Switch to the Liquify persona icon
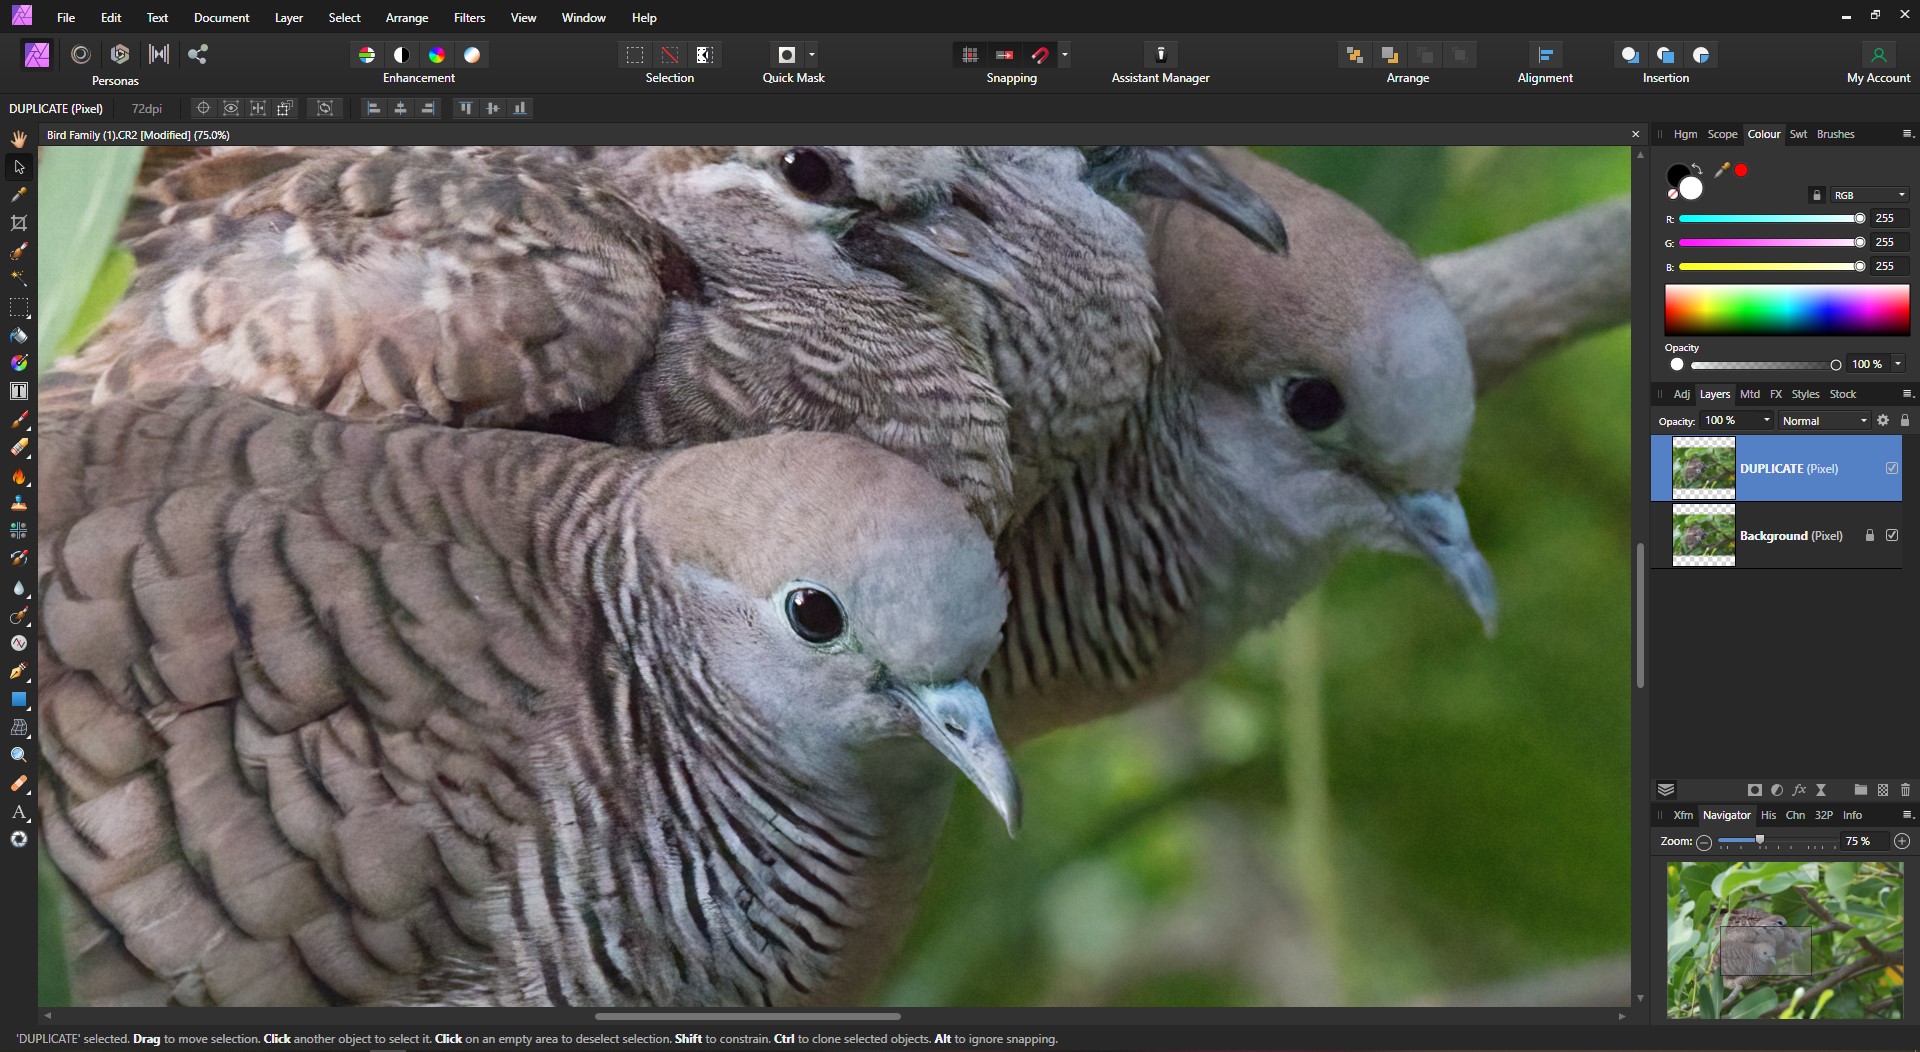 coord(81,55)
